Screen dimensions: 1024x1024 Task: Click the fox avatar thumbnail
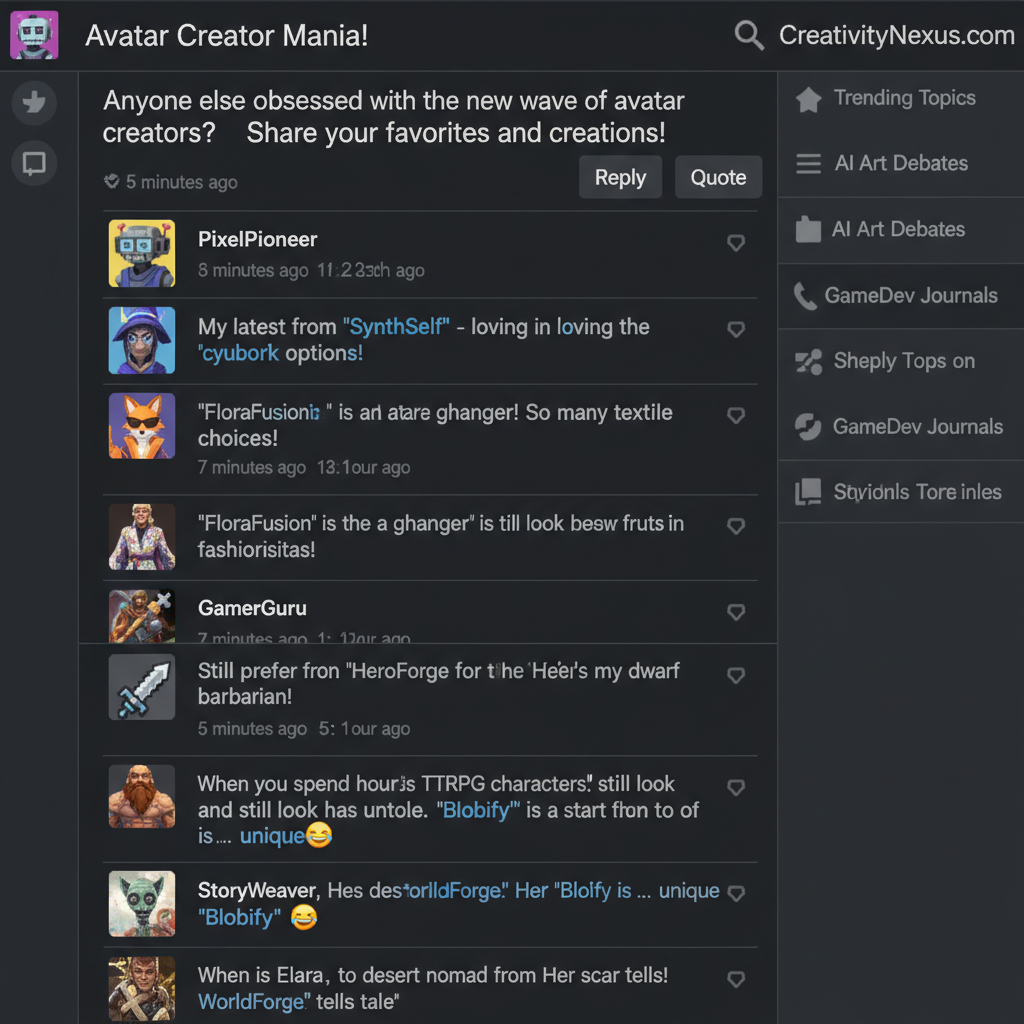coord(142,426)
